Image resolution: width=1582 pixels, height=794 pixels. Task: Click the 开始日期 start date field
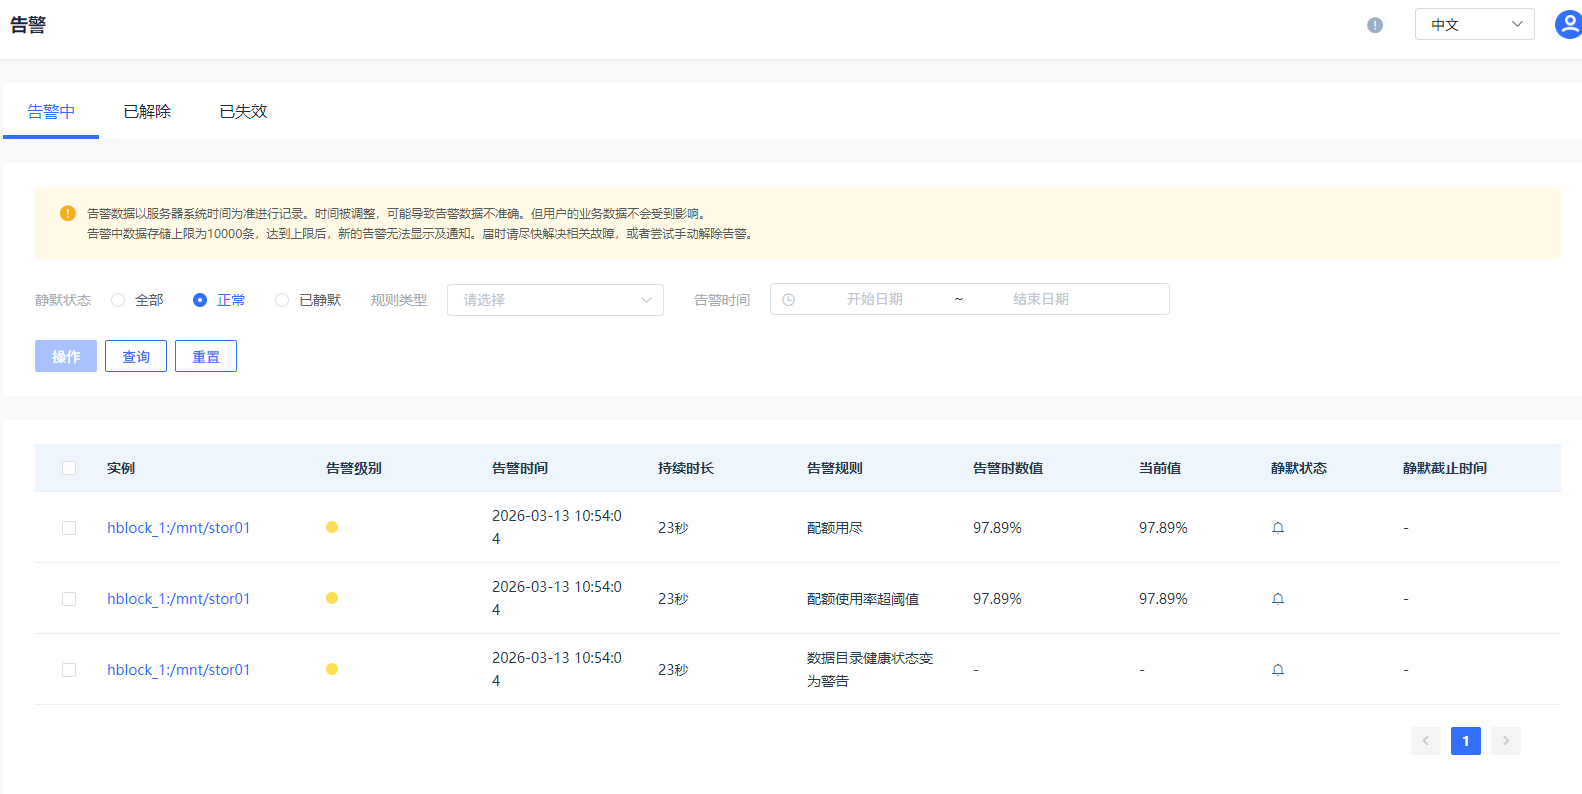[874, 300]
